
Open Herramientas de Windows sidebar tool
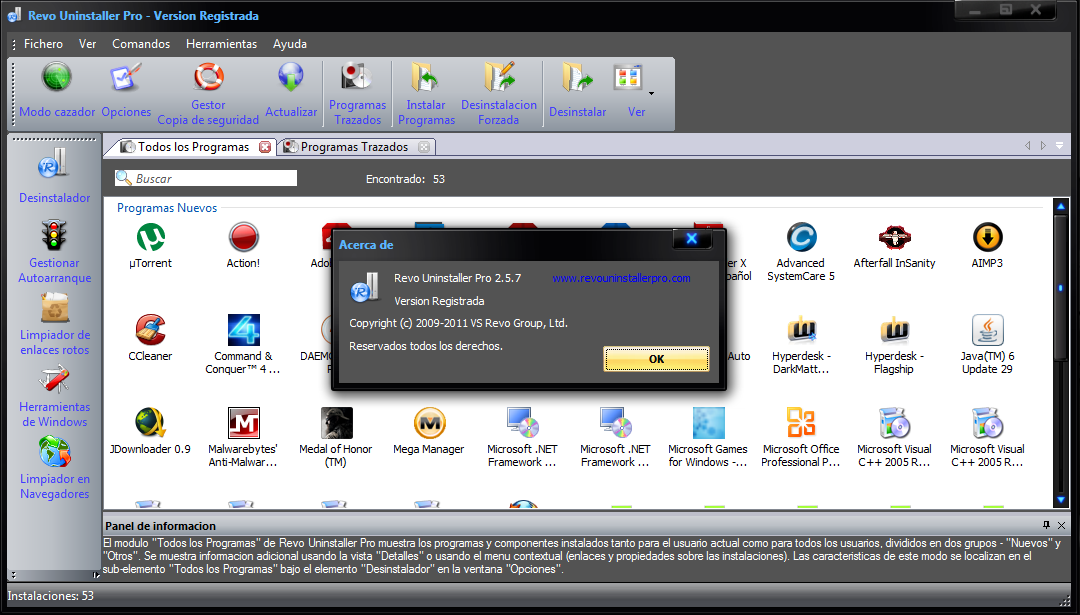click(54, 396)
